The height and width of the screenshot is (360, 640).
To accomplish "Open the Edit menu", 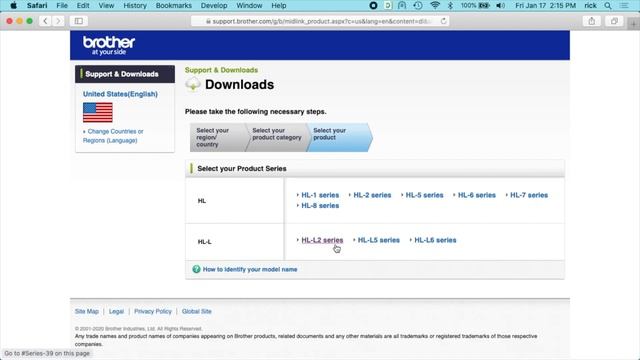I will coord(83,6).
